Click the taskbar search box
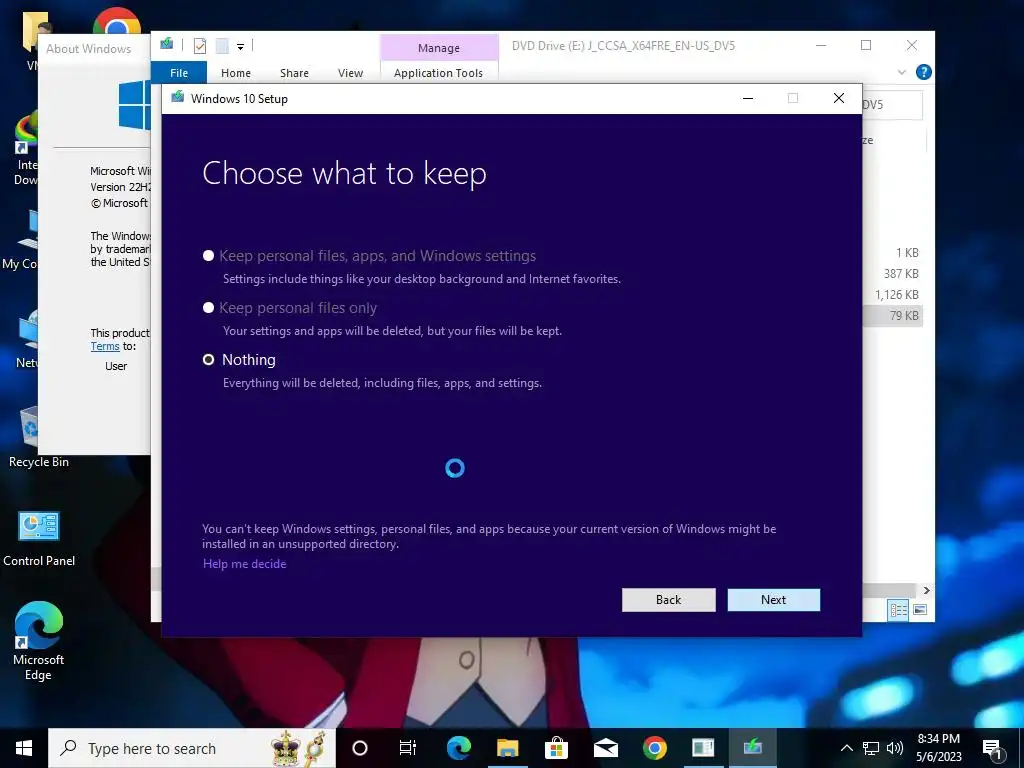The height and width of the screenshot is (768, 1024). point(192,748)
